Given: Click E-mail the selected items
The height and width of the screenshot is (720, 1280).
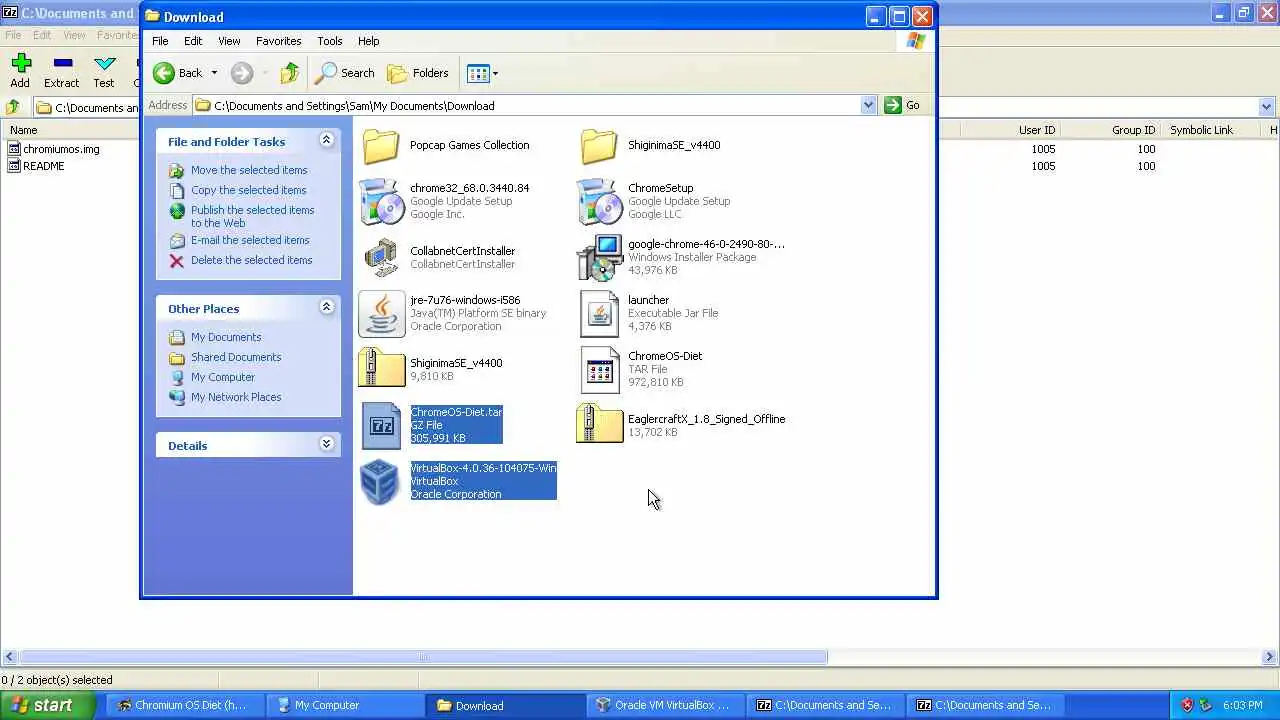Looking at the screenshot, I should pos(250,240).
